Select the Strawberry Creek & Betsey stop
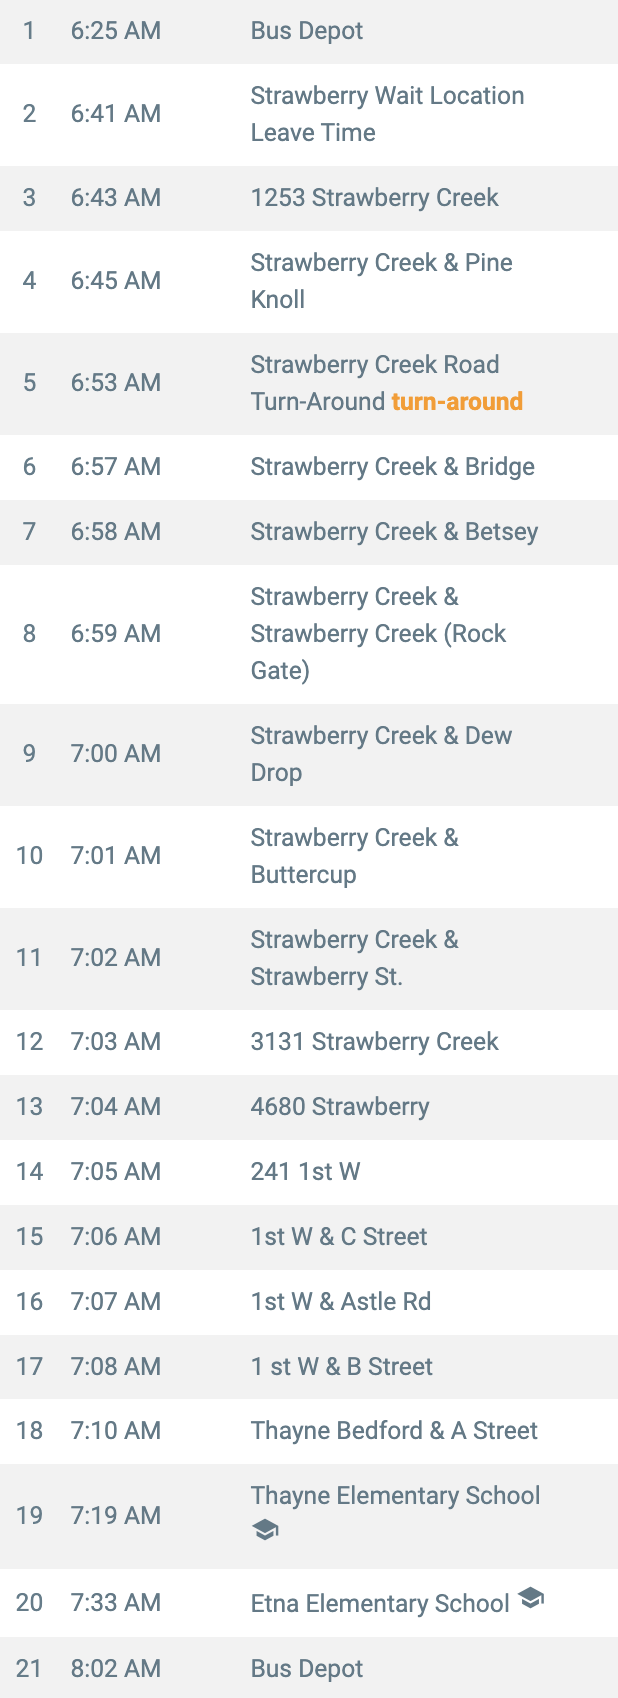This screenshot has width=618, height=1698. [309, 532]
